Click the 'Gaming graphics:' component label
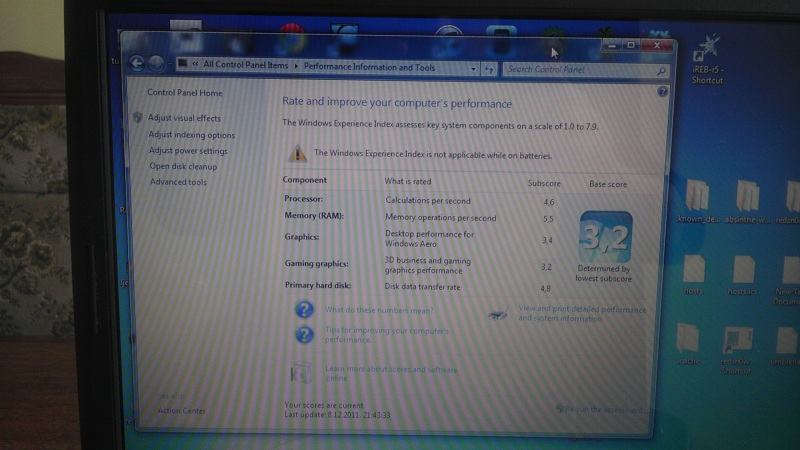The height and width of the screenshot is (450, 800). (316, 264)
